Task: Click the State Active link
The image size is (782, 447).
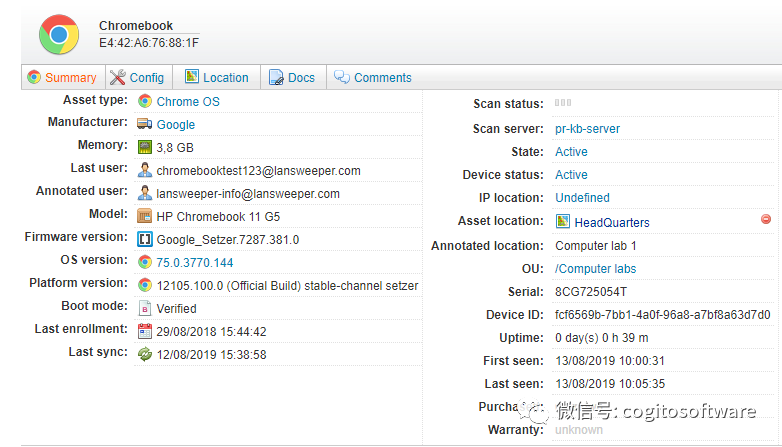Action: (571, 152)
